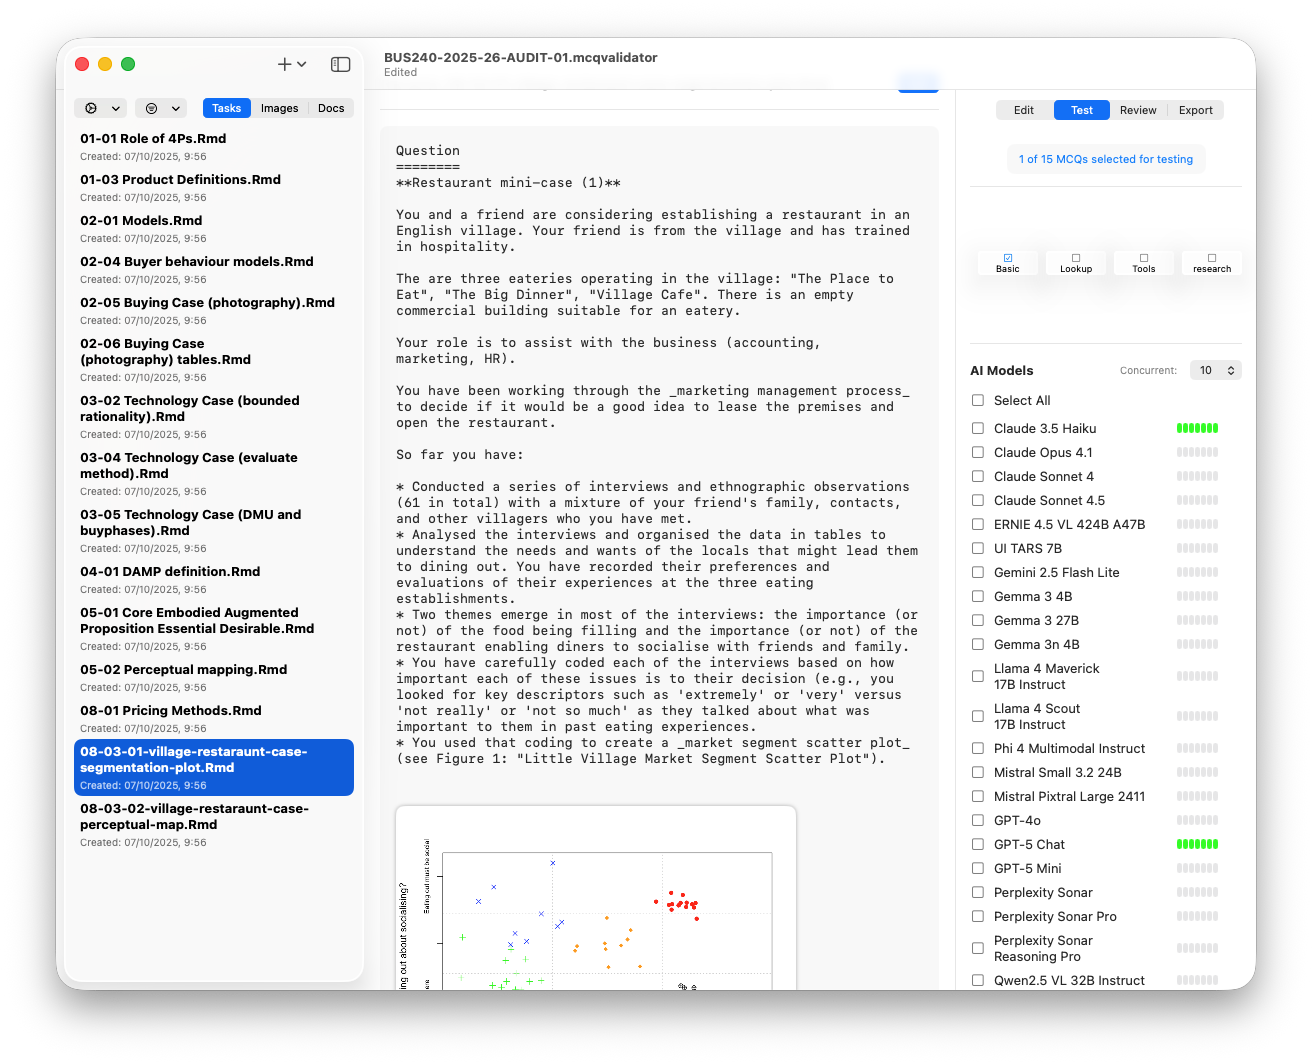Tick the Claude Opus 4.1 checkbox
The image size is (1312, 1064).
coord(978,452)
